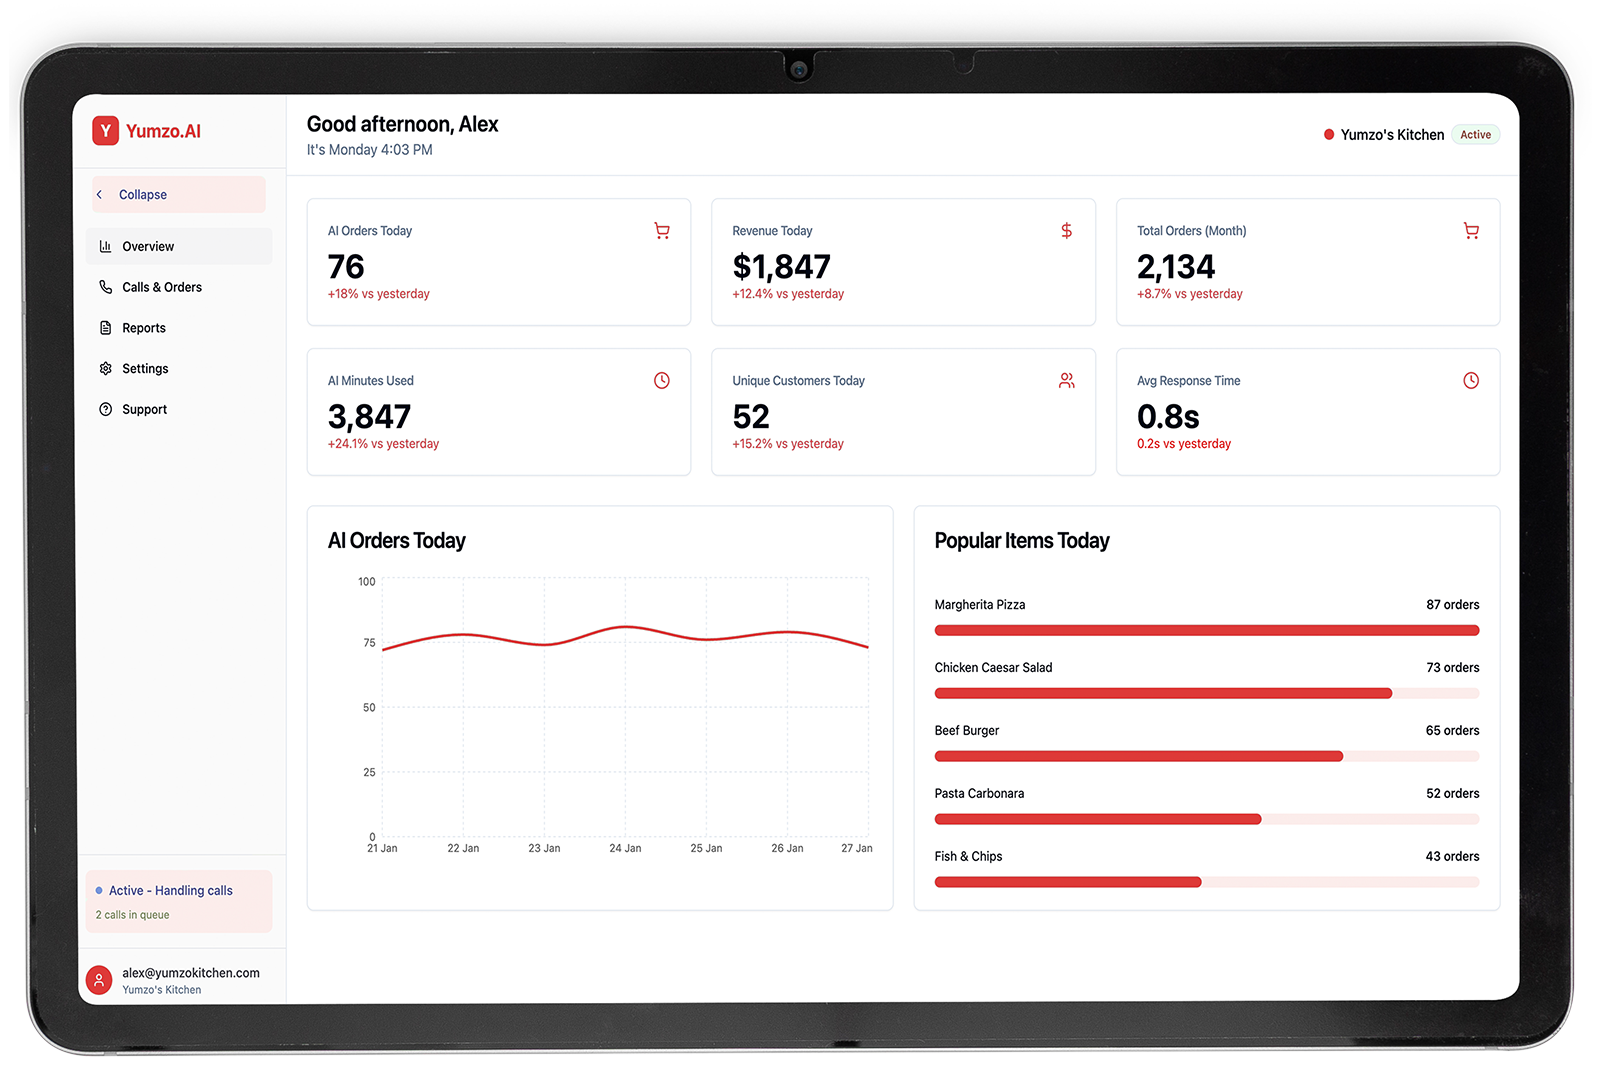This screenshot has height=1085, width=1600.
Task: Click the cart icon on AI Orders Today card
Action: (661, 231)
